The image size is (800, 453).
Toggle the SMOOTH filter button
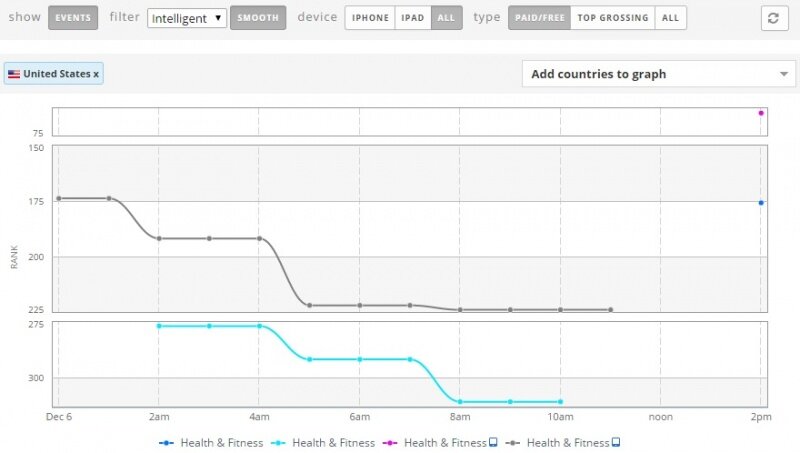(258, 18)
